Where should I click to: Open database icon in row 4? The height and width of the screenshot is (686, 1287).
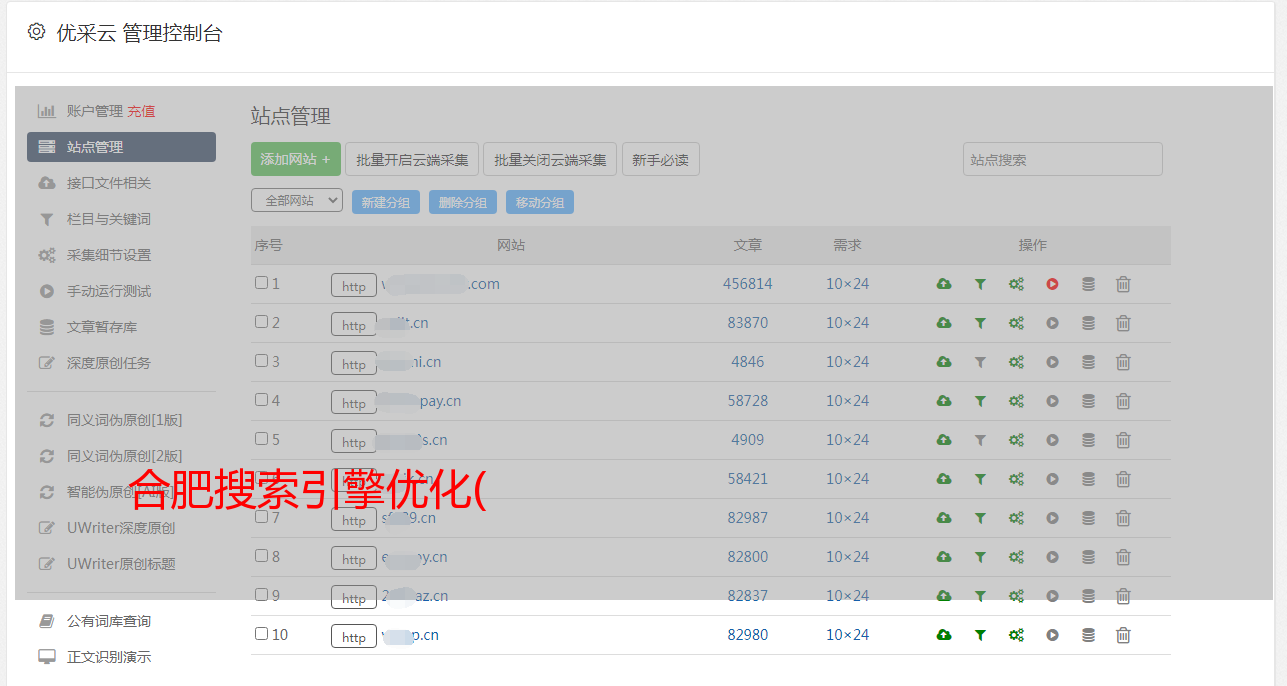(x=1088, y=401)
